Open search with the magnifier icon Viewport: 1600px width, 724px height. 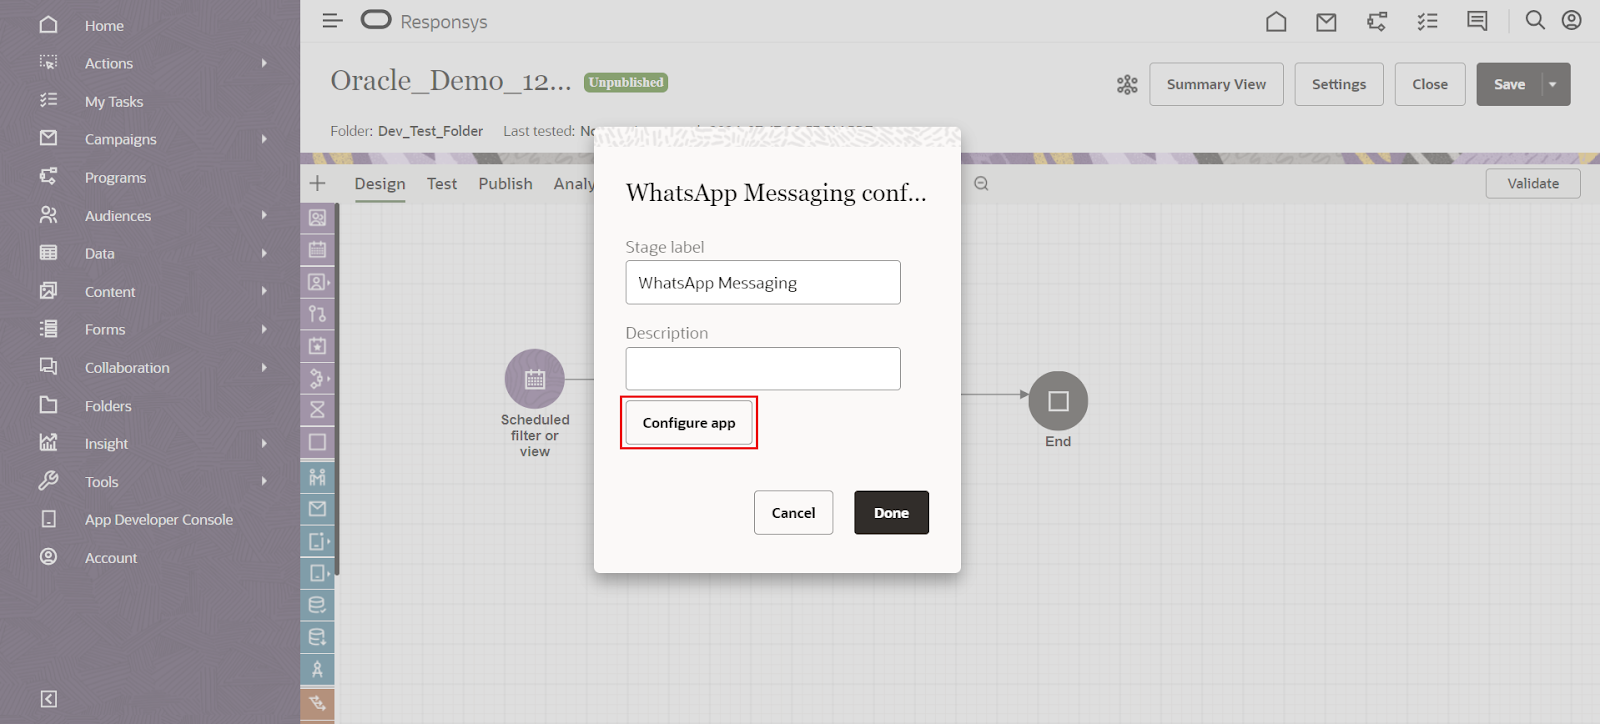click(1535, 20)
